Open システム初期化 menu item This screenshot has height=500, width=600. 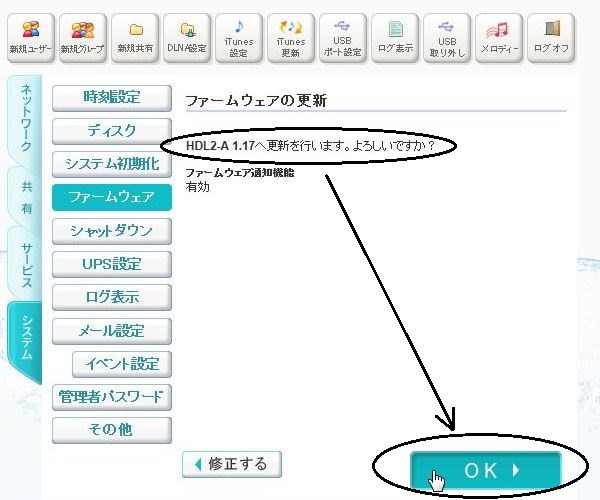point(112,164)
